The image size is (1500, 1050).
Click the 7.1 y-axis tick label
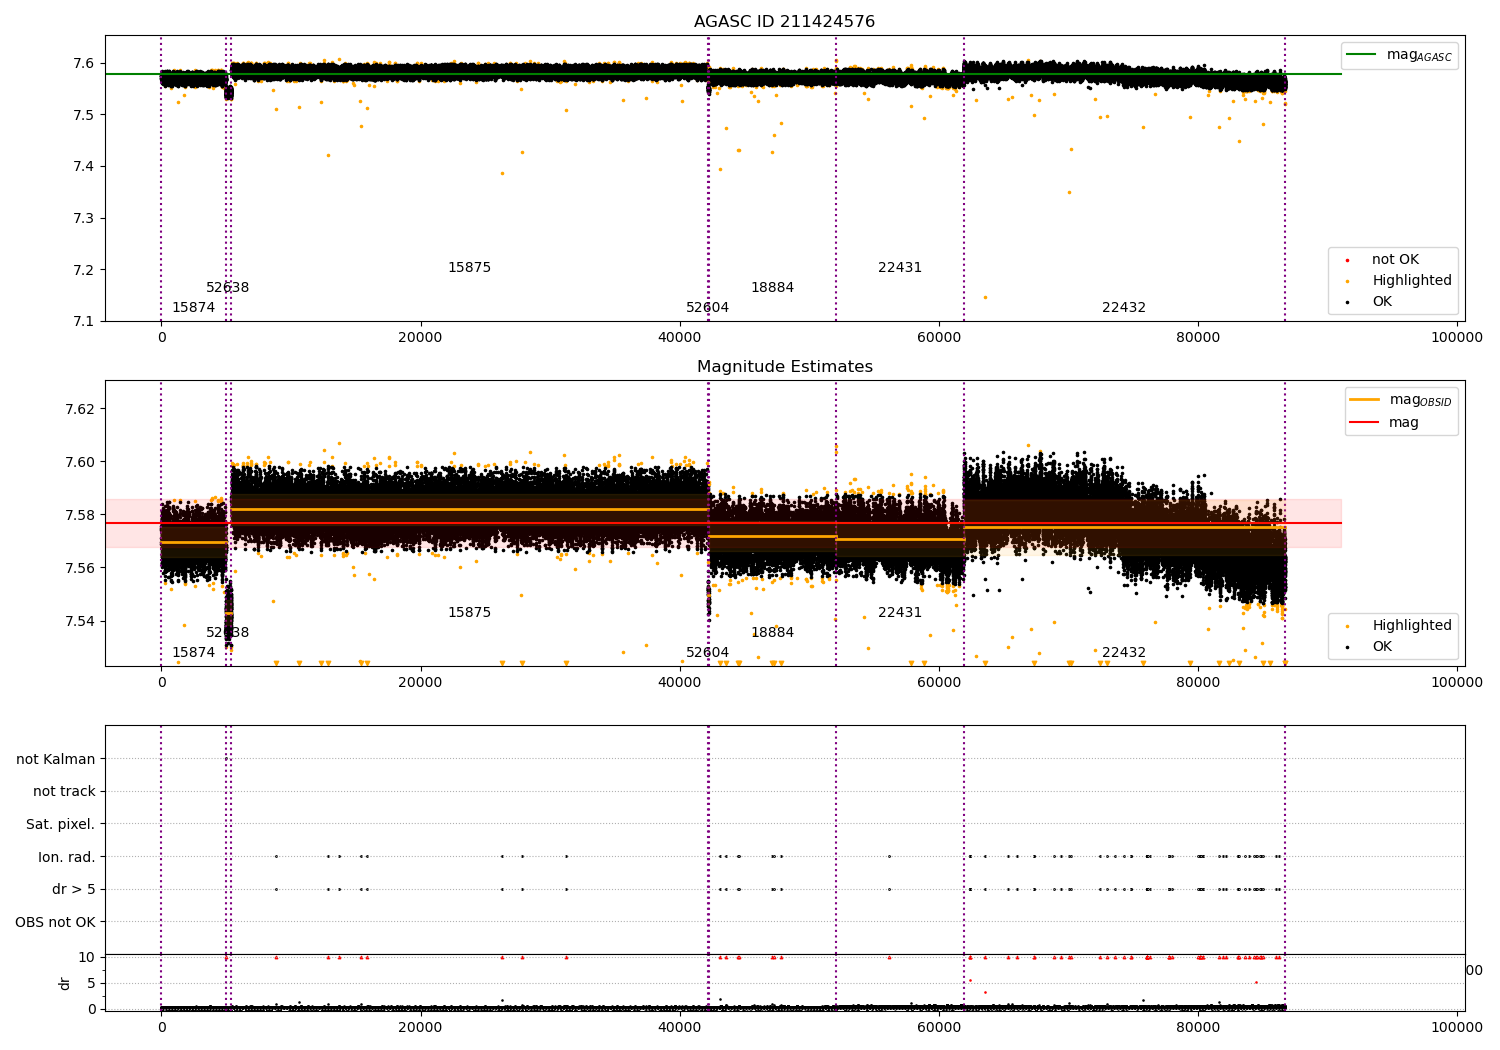point(84,322)
